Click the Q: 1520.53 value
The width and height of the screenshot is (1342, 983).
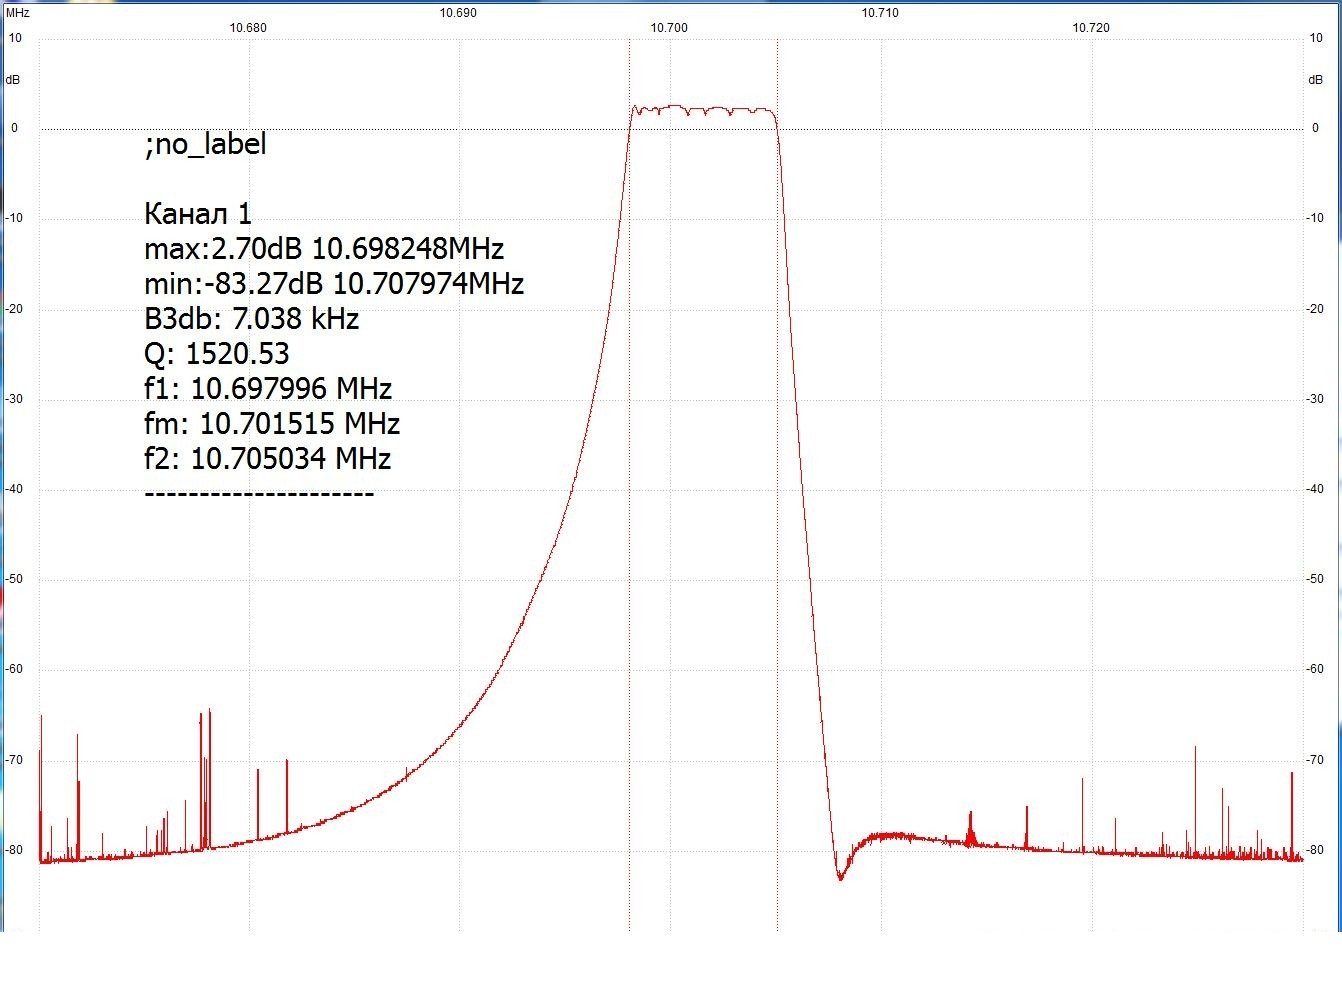pyautogui.click(x=217, y=354)
